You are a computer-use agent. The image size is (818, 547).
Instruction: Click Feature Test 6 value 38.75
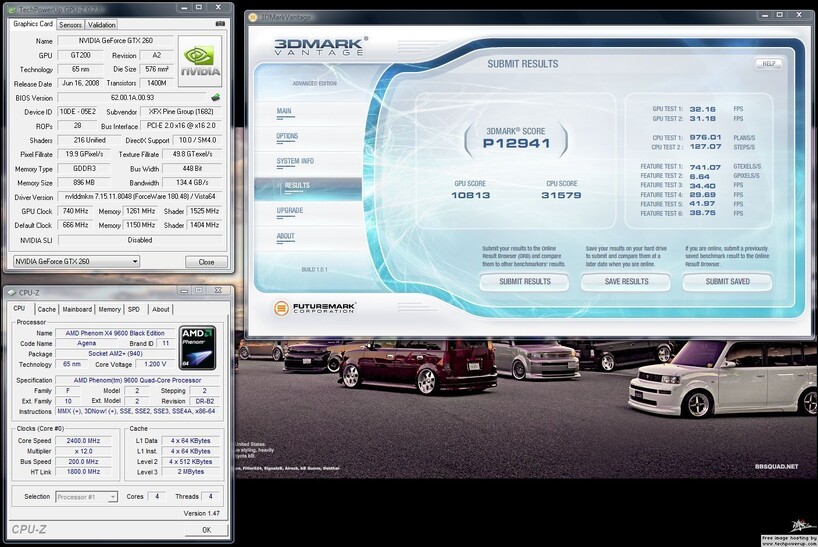point(703,213)
